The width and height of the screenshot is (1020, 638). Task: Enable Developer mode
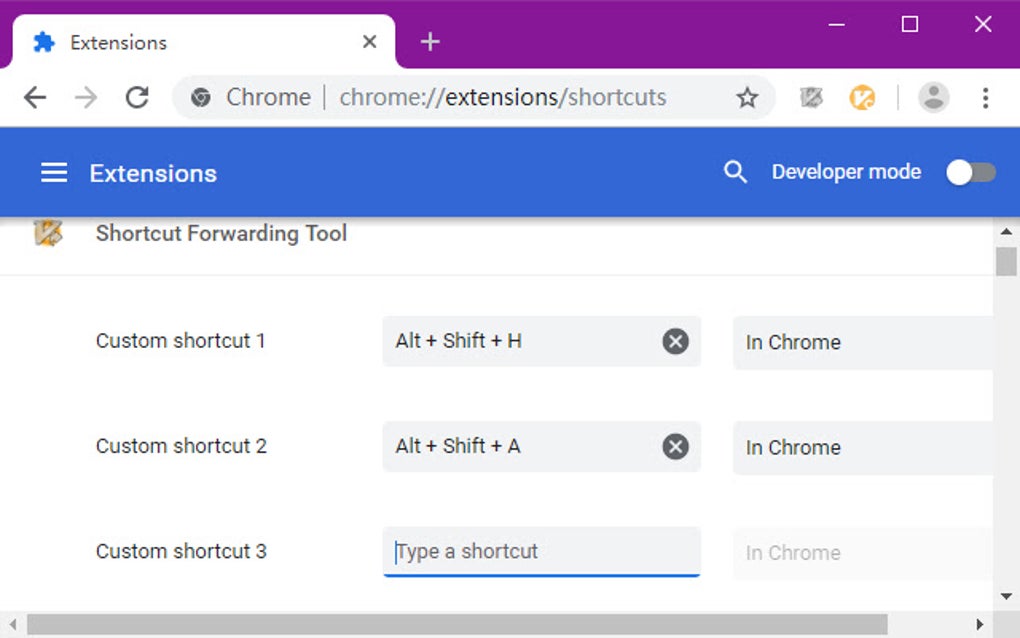(968, 172)
